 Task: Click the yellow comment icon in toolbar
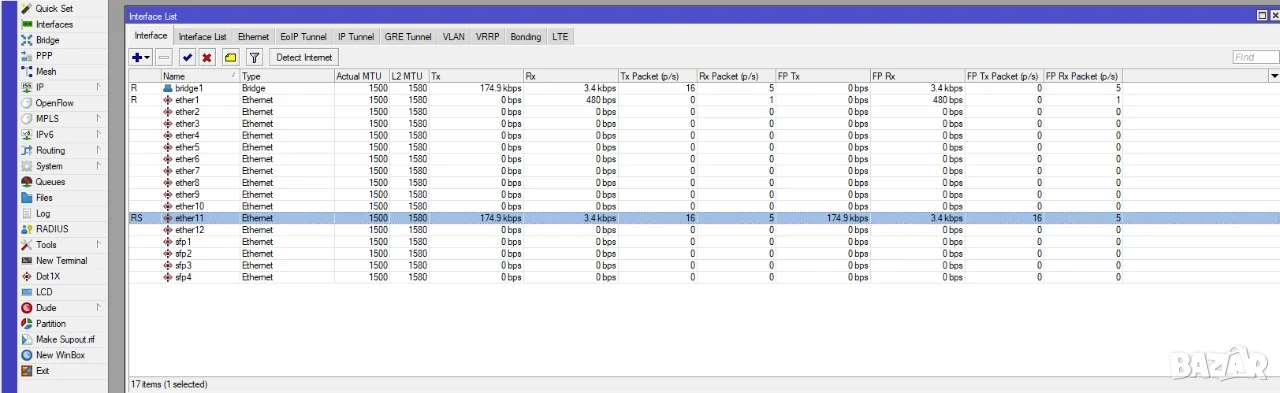(231, 58)
